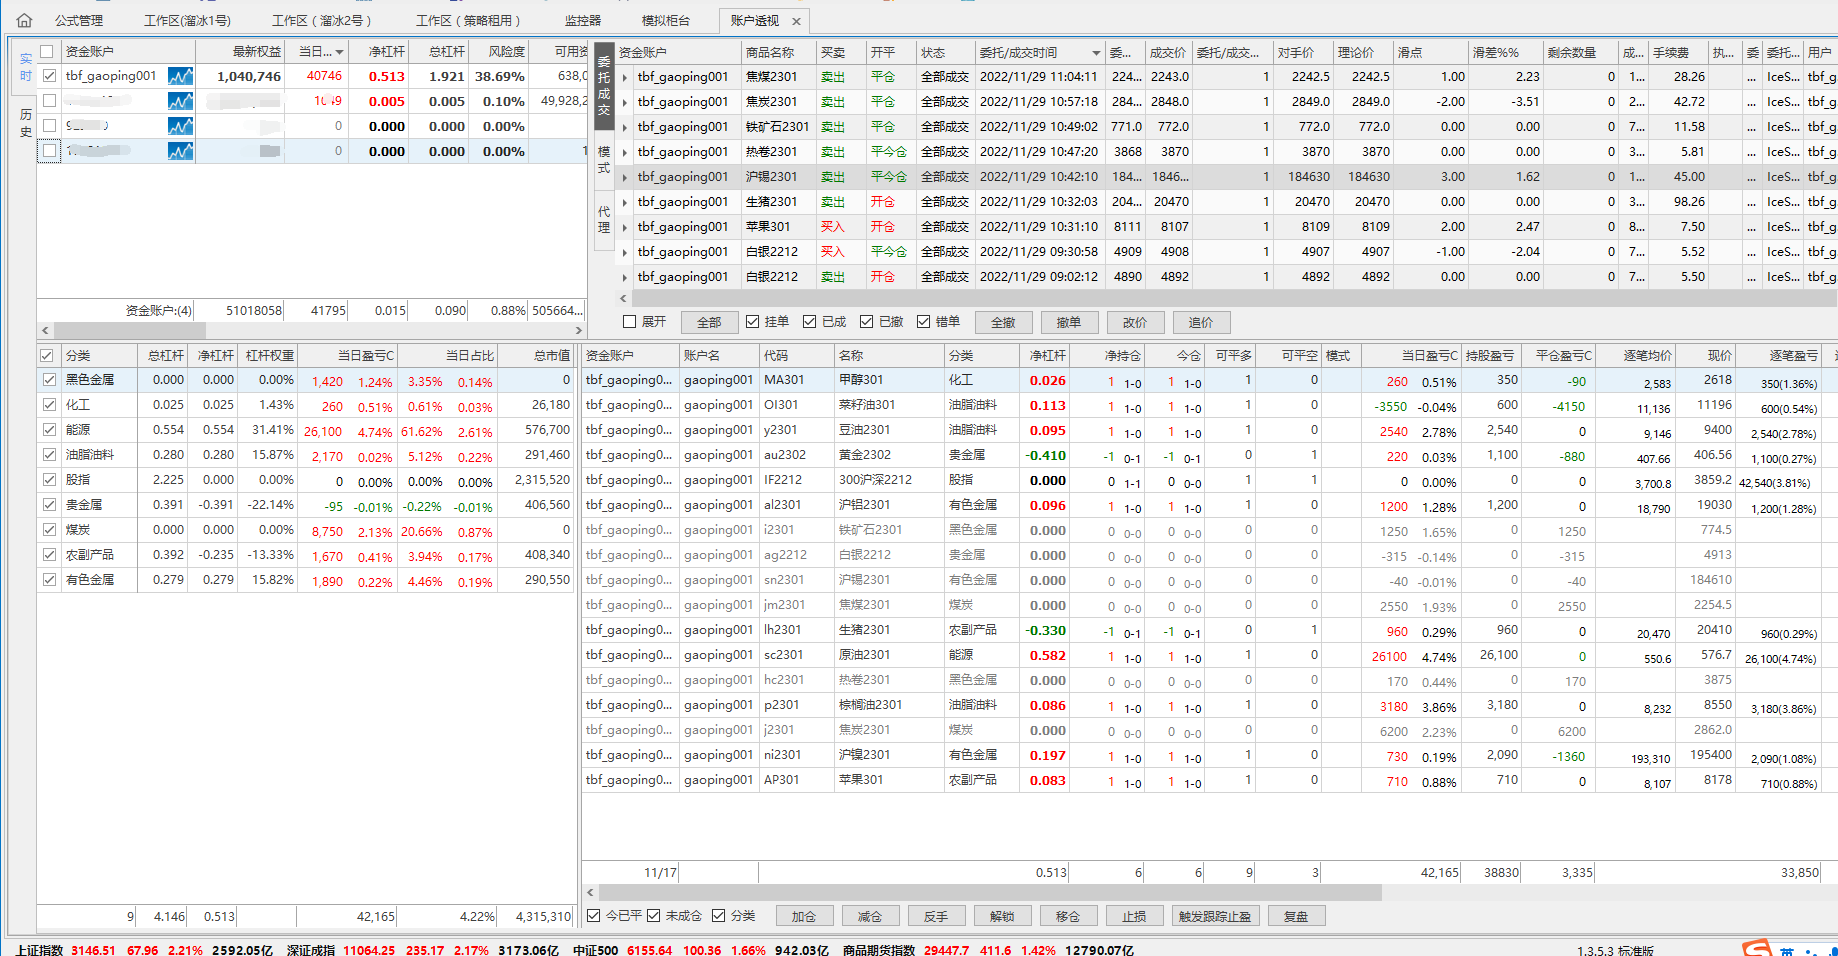Click the Sogou input method icon
Viewport: 1838px width, 956px height.
pos(1756,948)
